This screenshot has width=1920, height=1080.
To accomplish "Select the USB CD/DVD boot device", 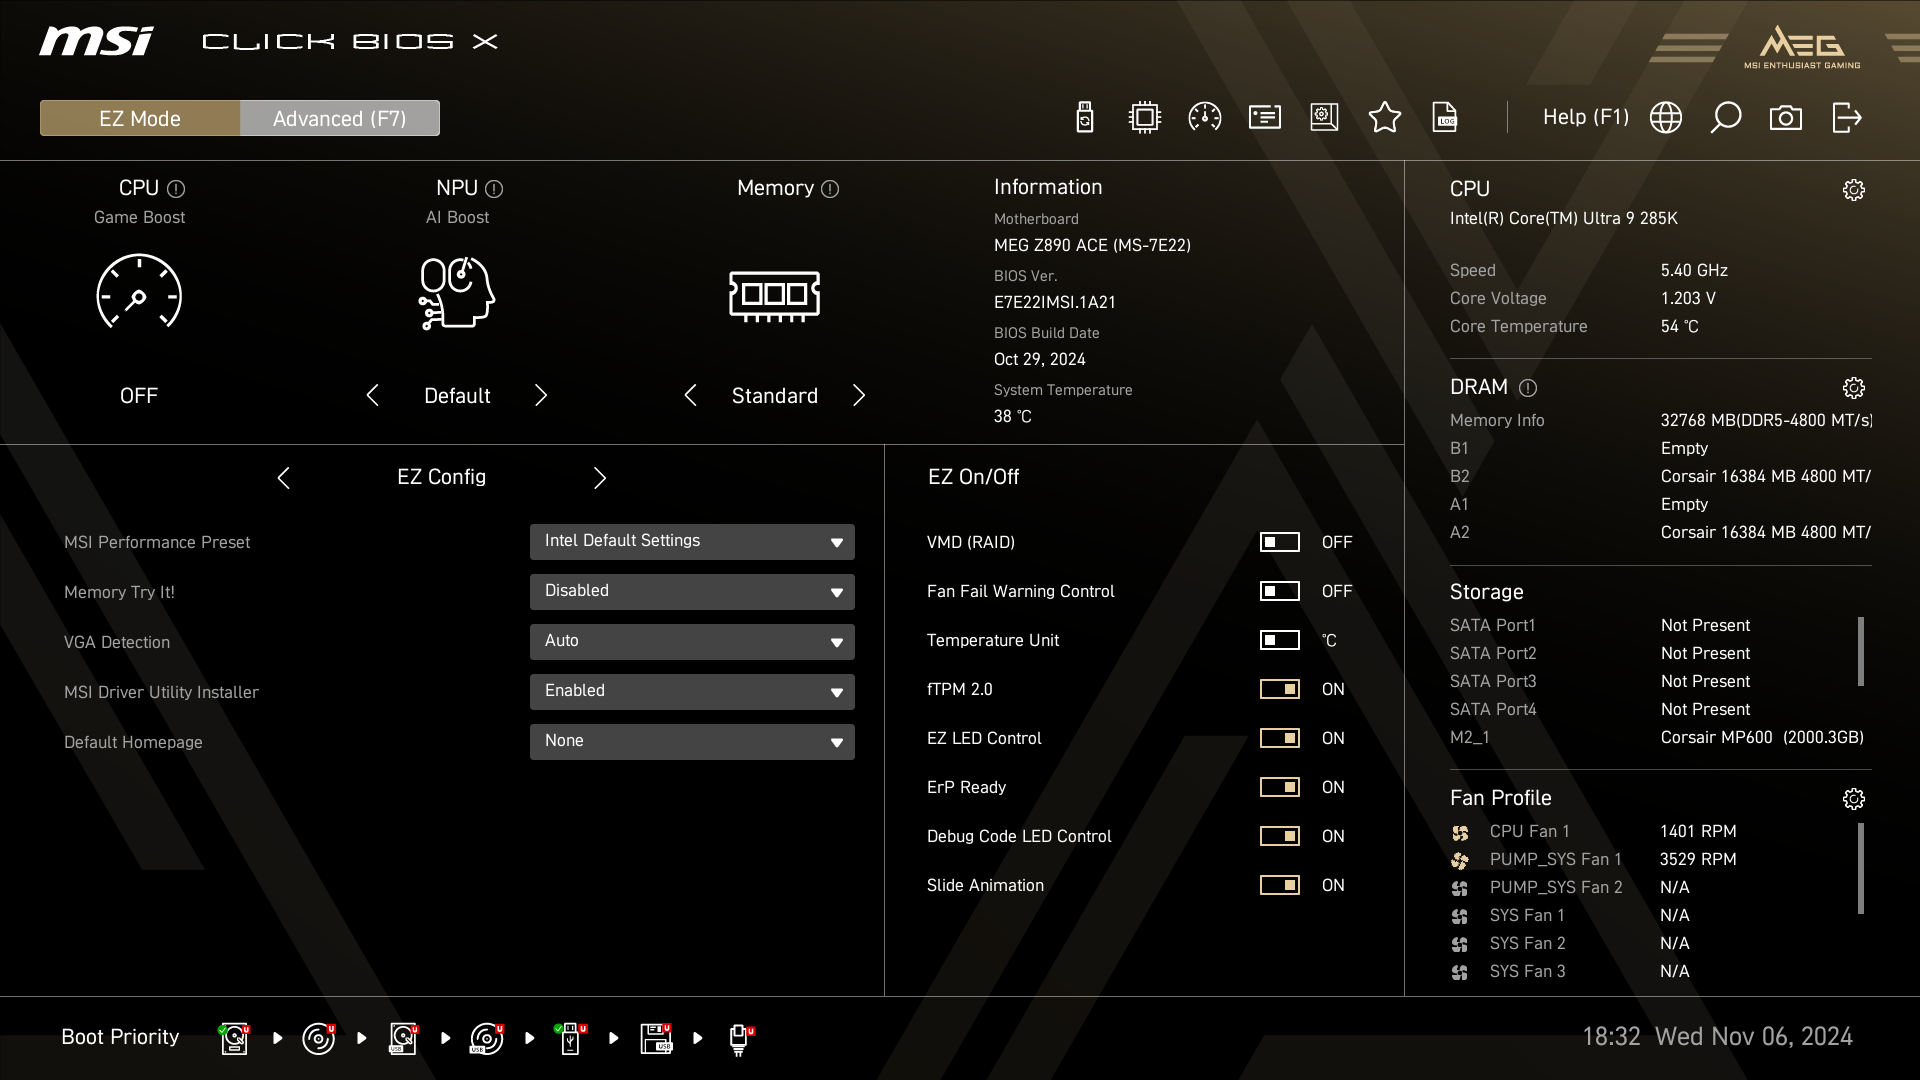I will click(487, 1038).
